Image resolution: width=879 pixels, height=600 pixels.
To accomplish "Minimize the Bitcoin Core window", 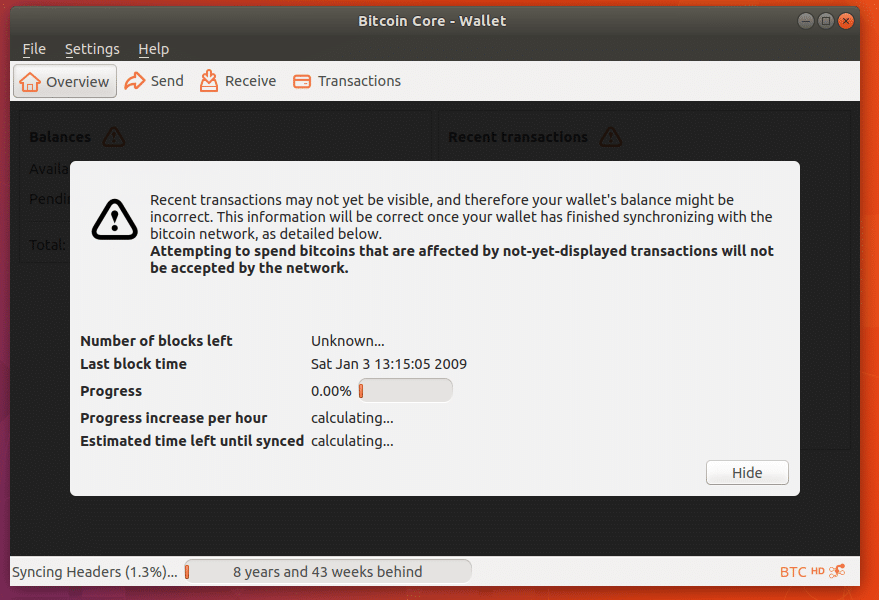I will pyautogui.click(x=806, y=21).
